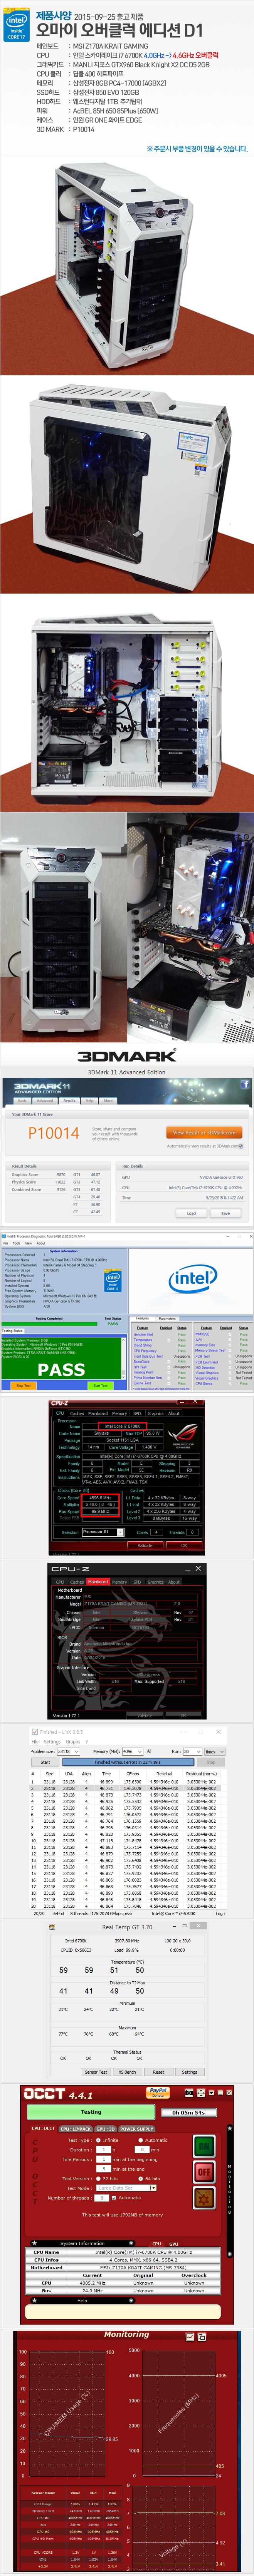Switch to POWER SUPPLY tab in OCCT

137,2129
